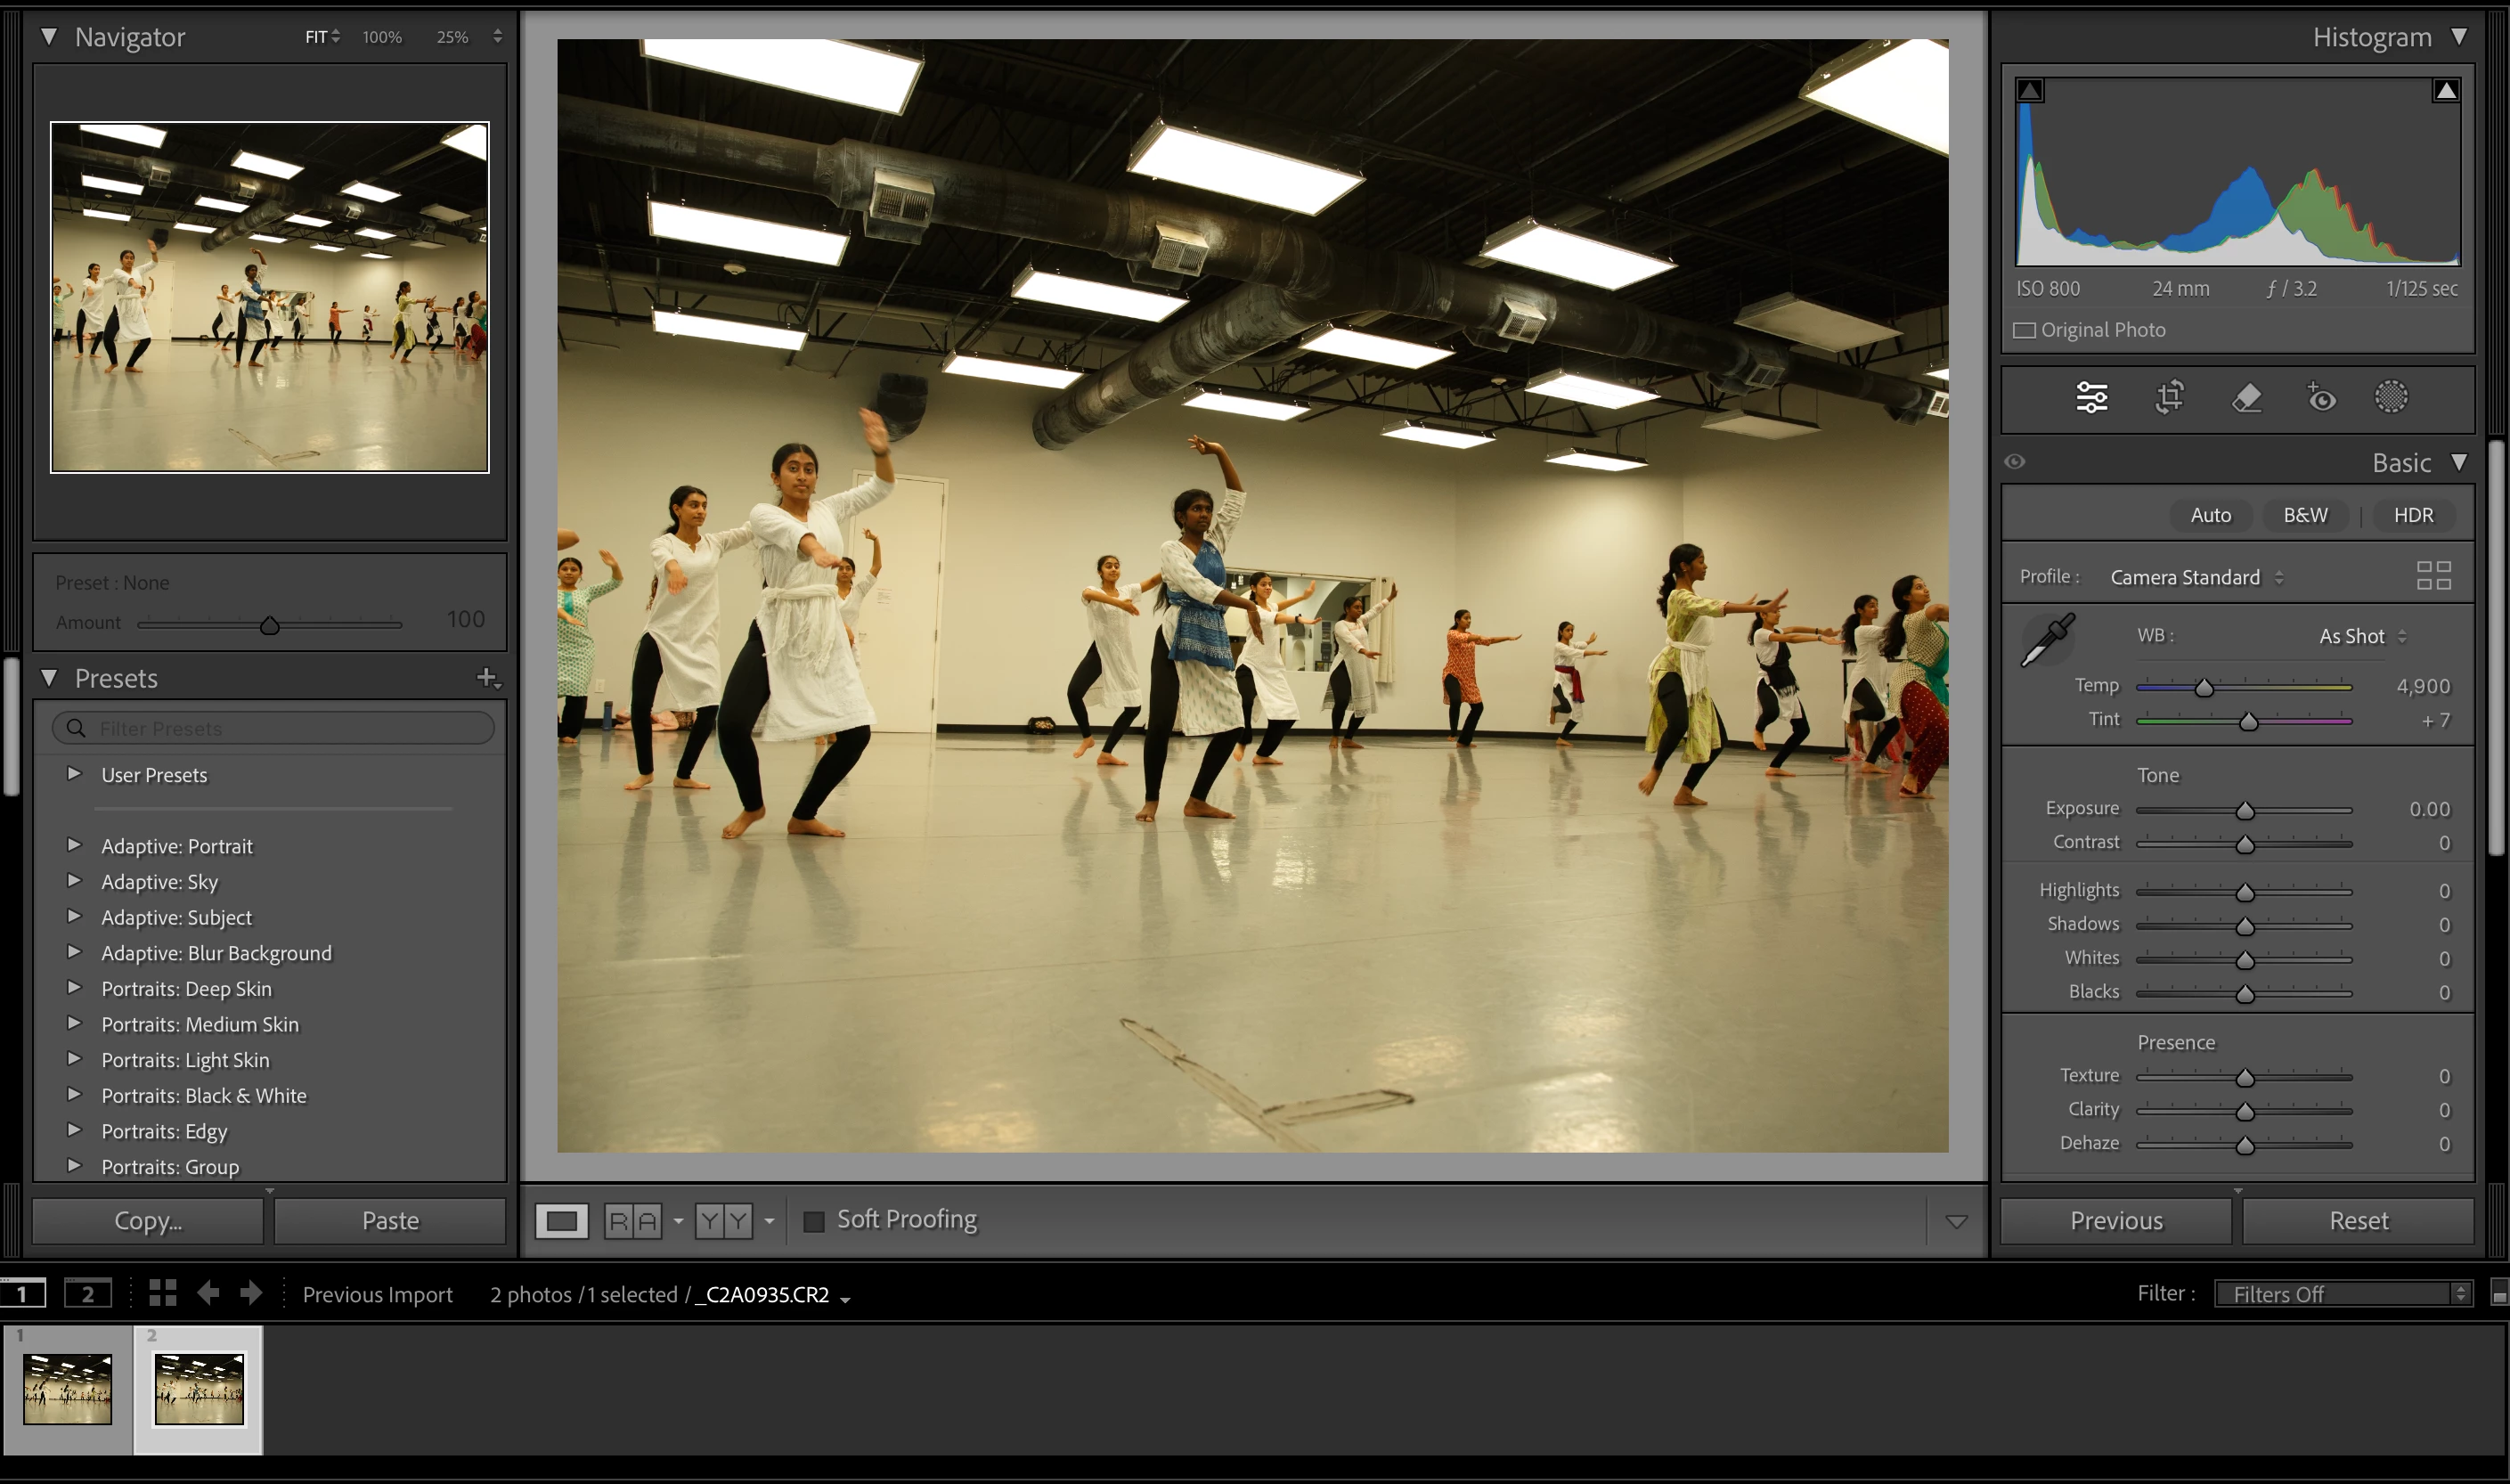Open the Masking tool

click(x=2391, y=397)
